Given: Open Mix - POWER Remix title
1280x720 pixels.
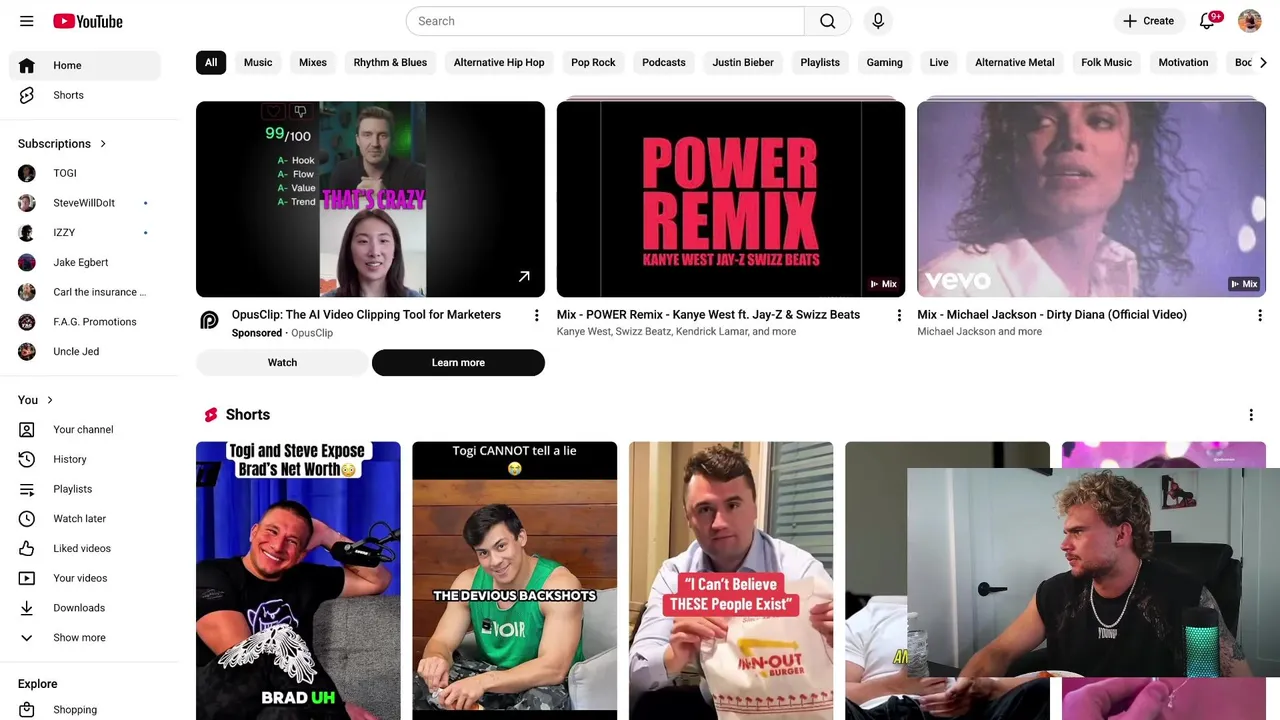Looking at the screenshot, I should coord(708,315).
